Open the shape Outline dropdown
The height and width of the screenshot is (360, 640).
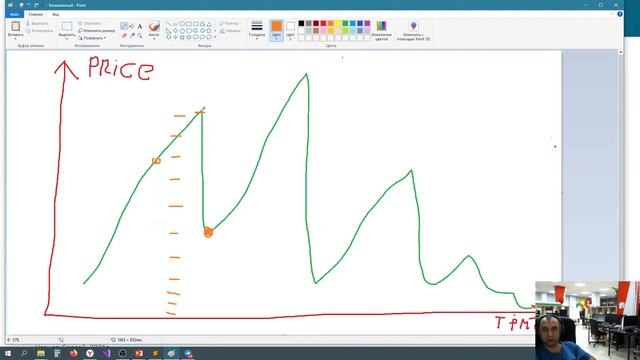pos(230,24)
